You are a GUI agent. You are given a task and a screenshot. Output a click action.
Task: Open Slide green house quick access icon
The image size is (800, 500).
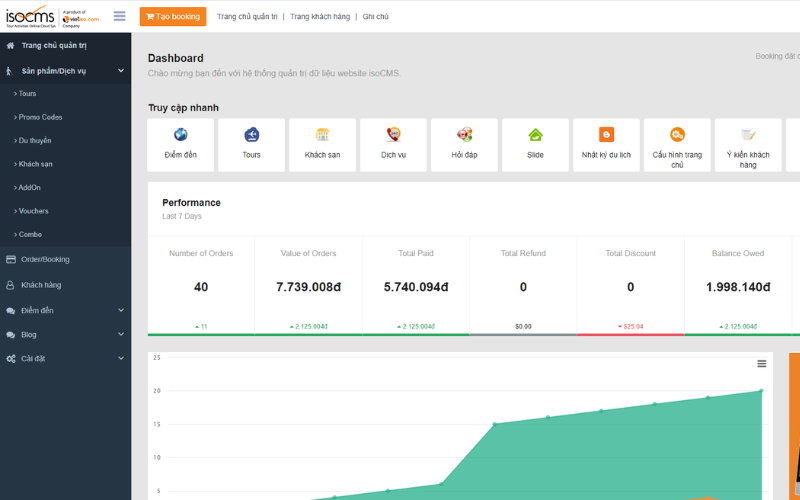pos(535,135)
